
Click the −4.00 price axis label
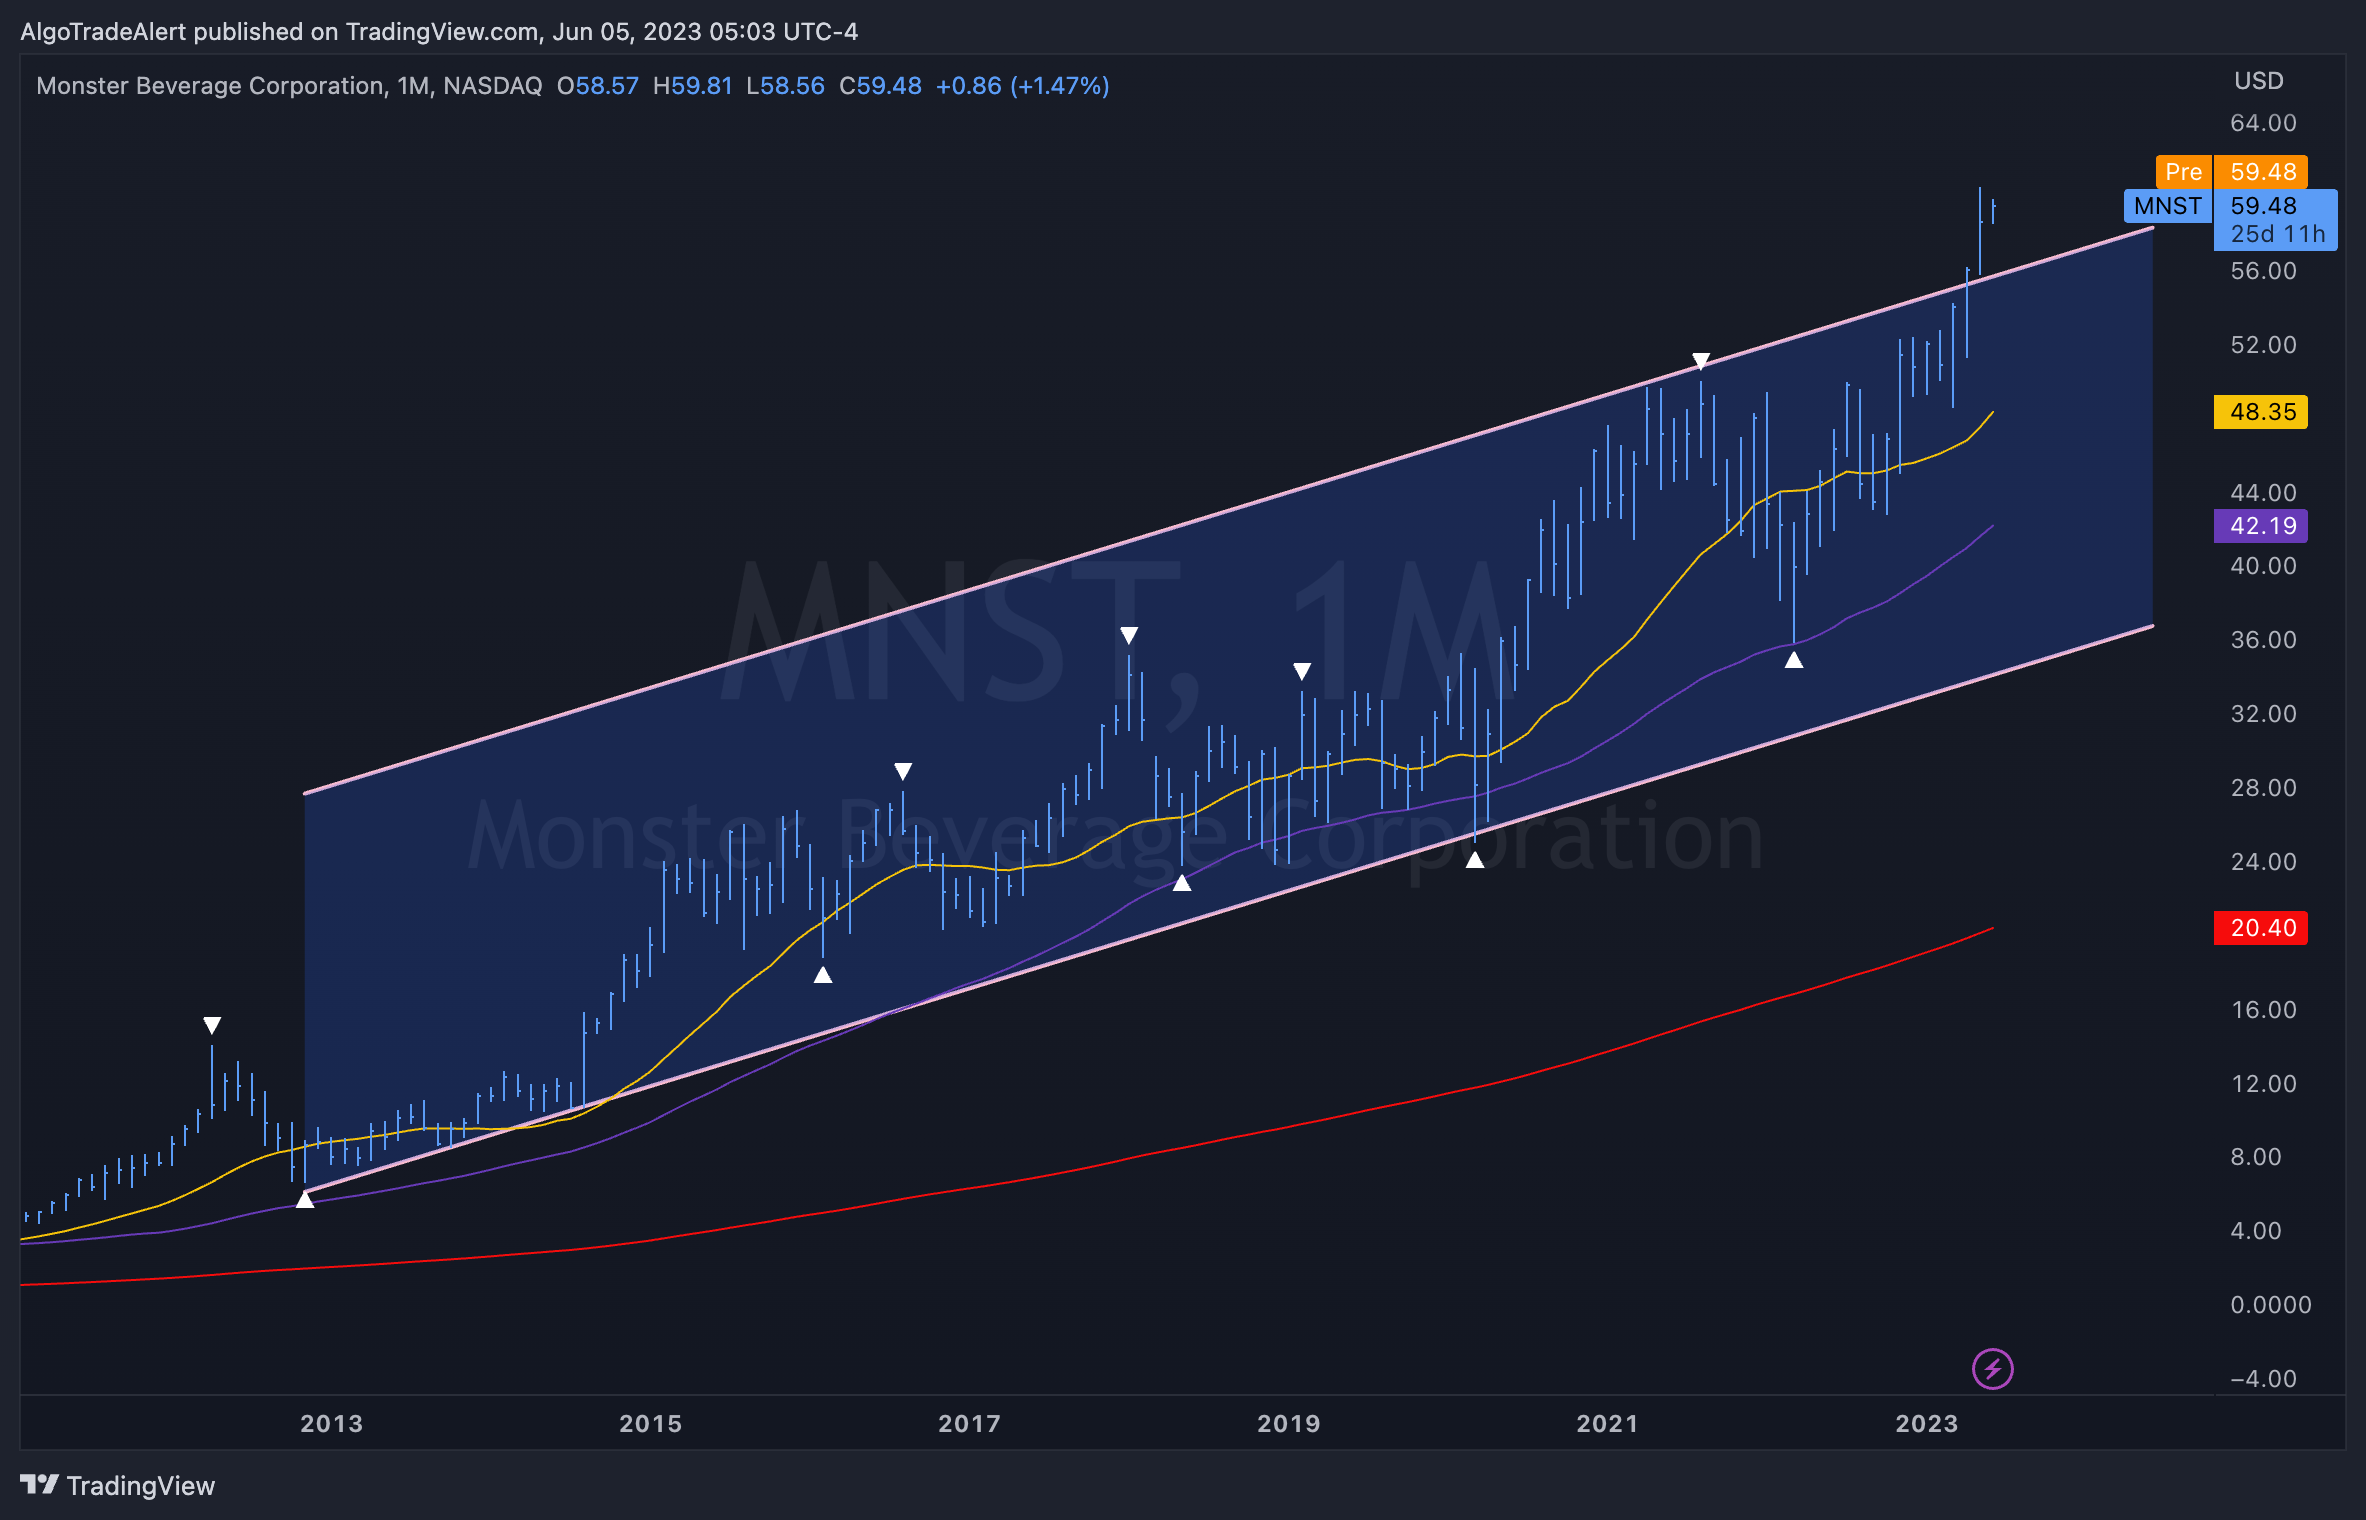(x=2263, y=1379)
